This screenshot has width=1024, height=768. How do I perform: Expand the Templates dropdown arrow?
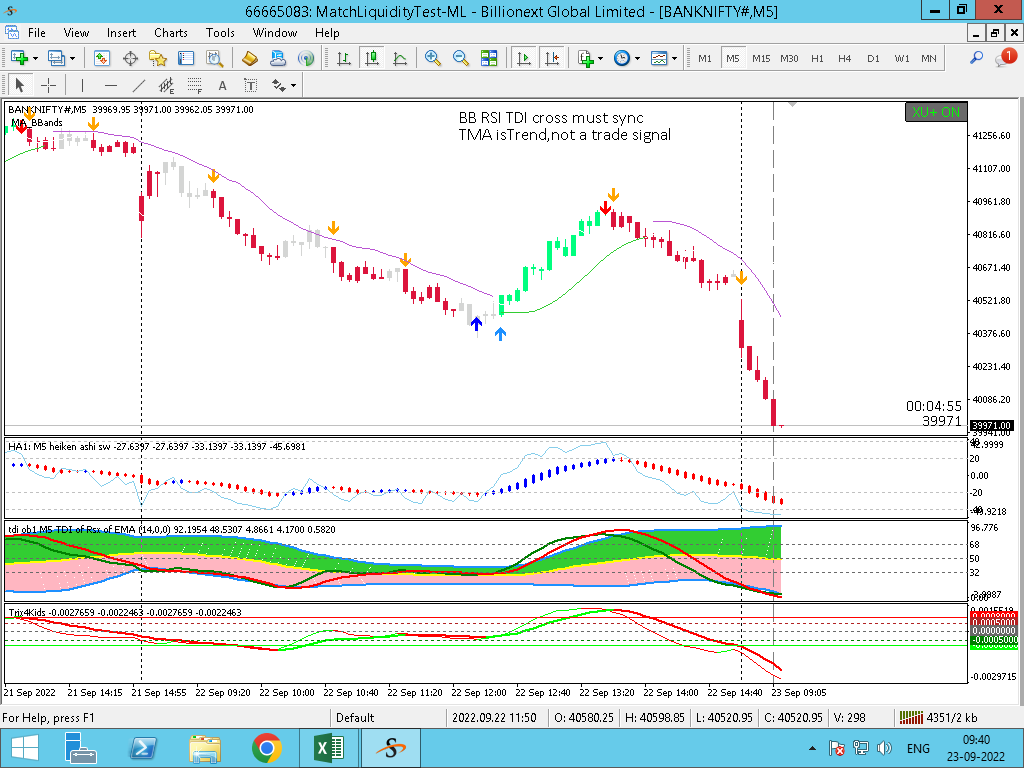point(675,58)
